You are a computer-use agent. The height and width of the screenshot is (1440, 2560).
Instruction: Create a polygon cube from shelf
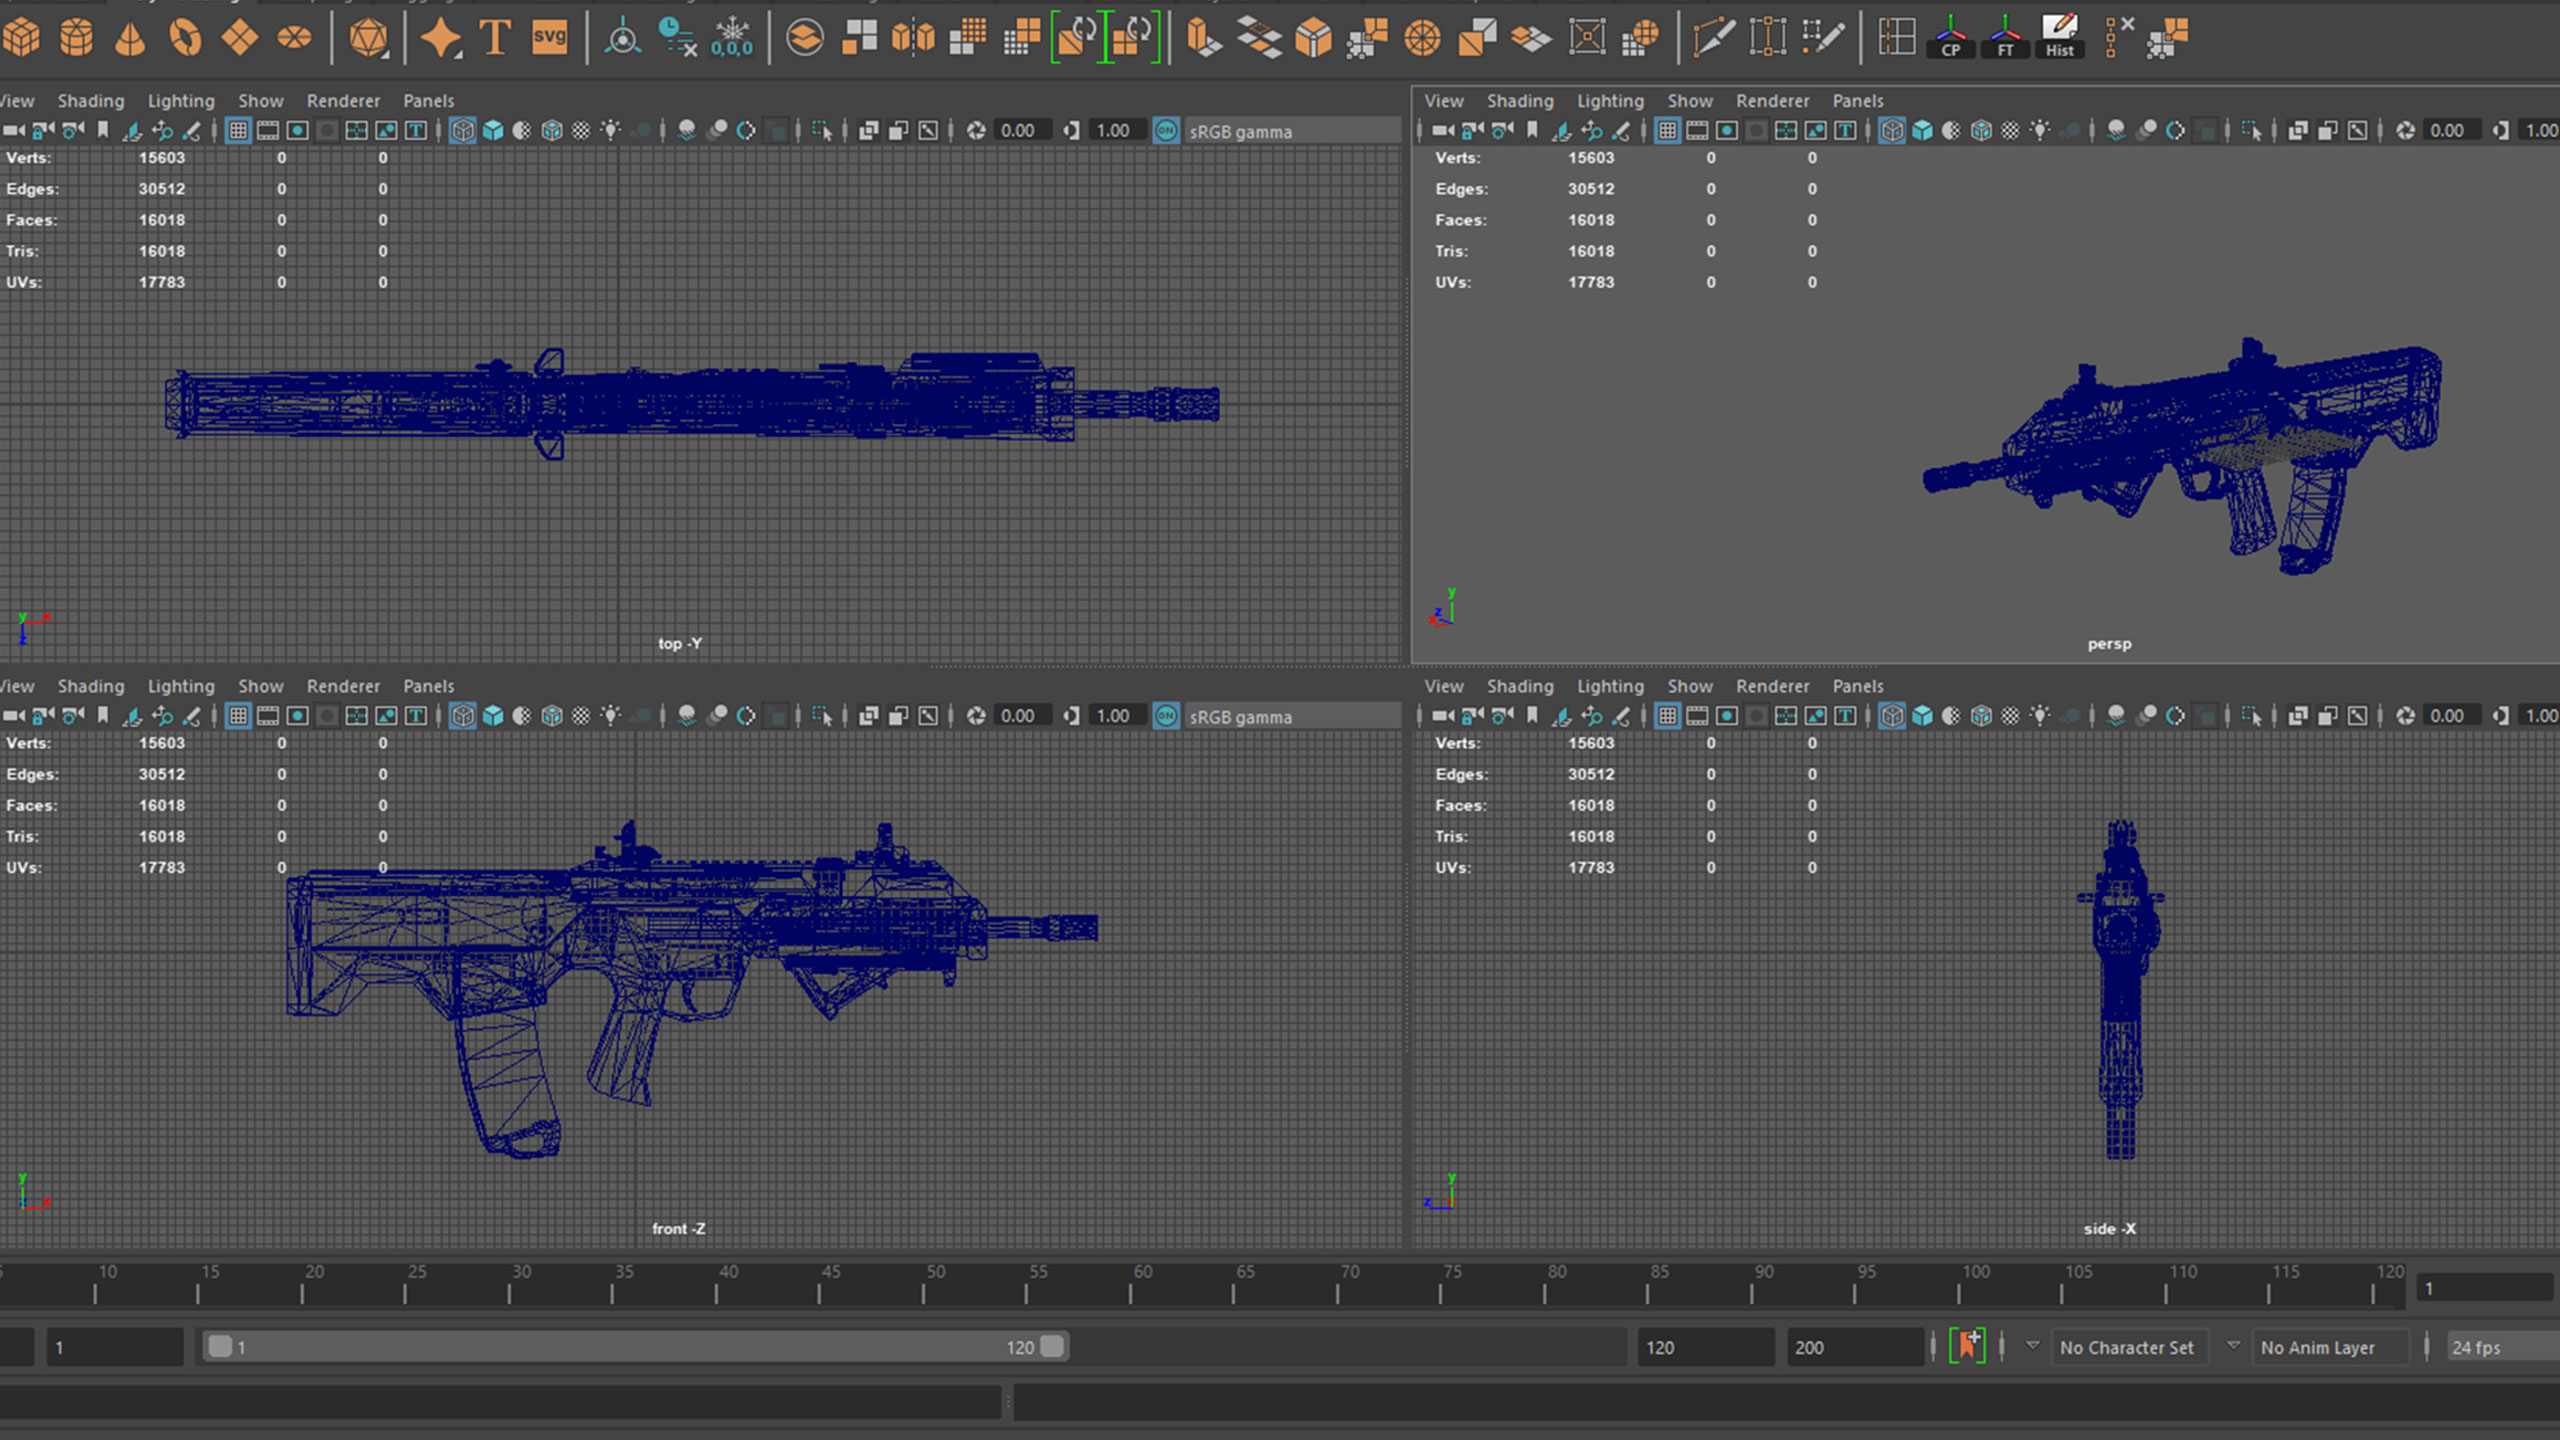(22, 38)
